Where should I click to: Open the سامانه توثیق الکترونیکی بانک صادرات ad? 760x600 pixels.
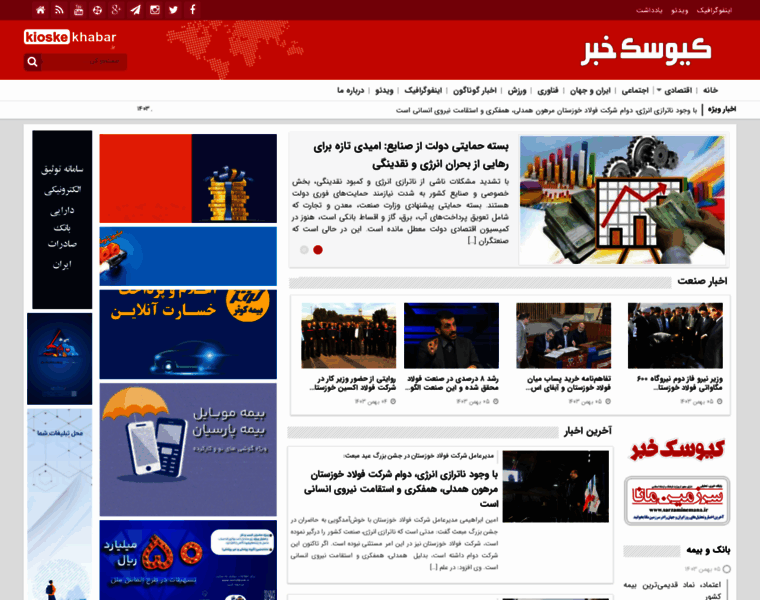(62, 220)
